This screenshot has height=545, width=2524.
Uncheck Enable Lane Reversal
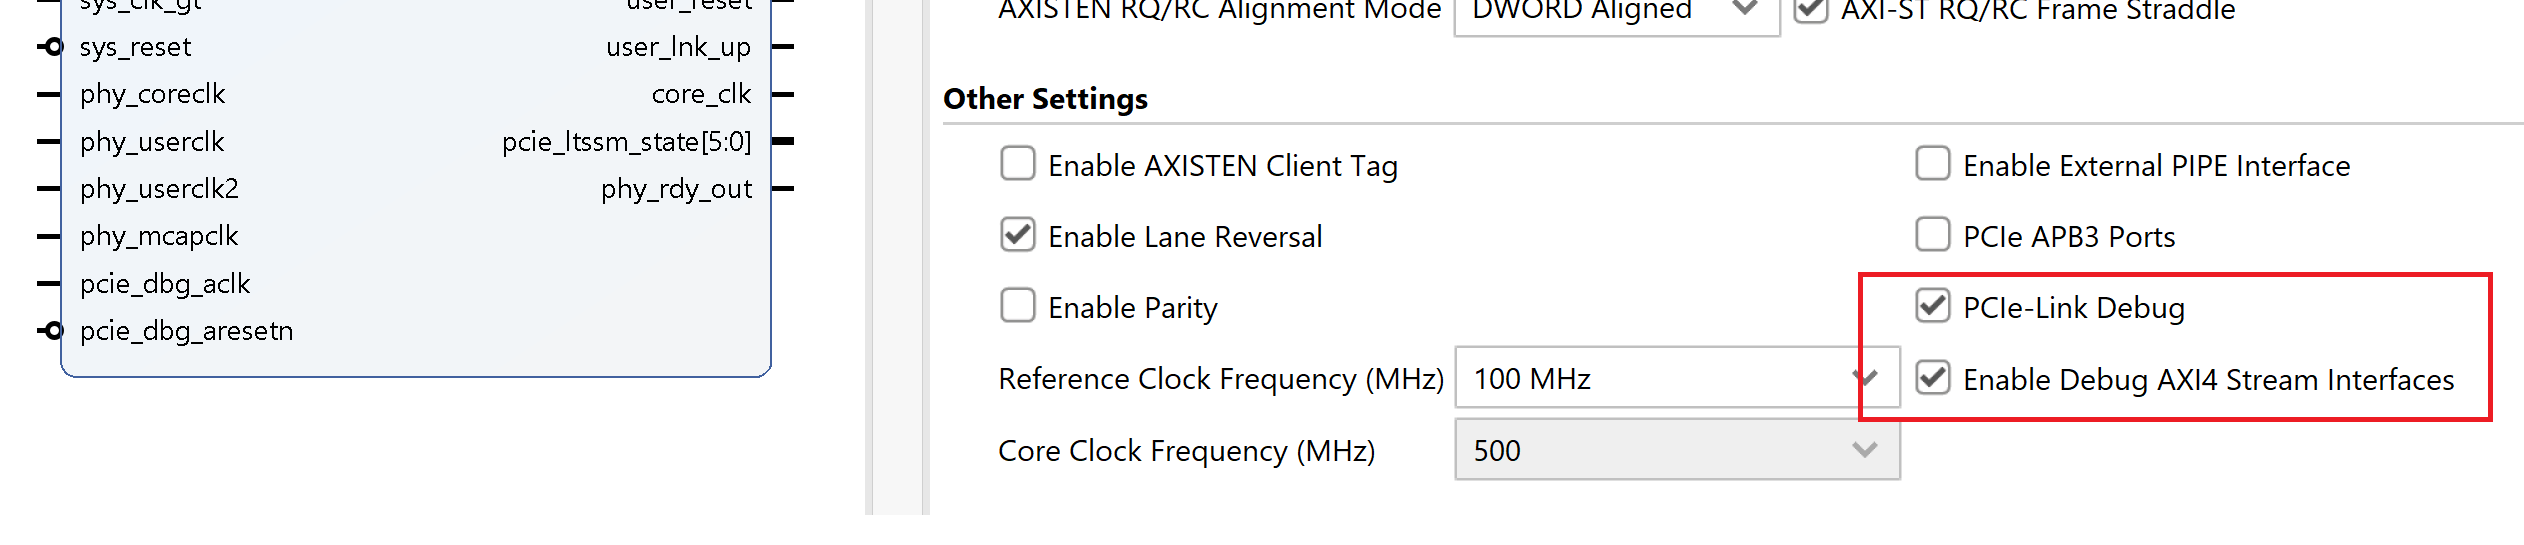tap(1018, 235)
